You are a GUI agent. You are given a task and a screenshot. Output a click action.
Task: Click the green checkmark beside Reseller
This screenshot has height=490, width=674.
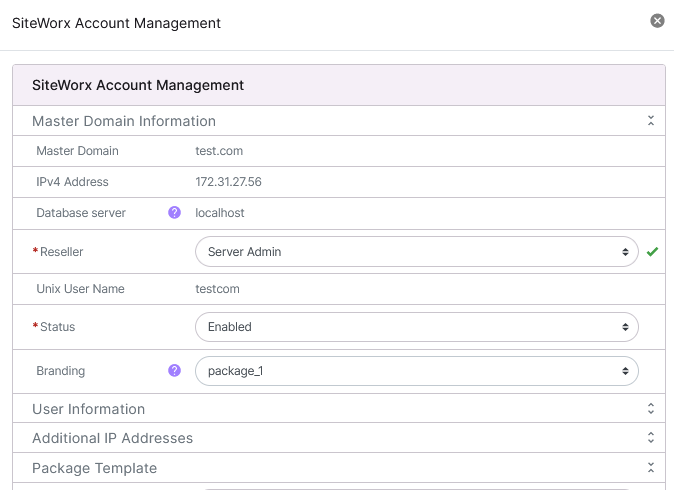coord(652,252)
